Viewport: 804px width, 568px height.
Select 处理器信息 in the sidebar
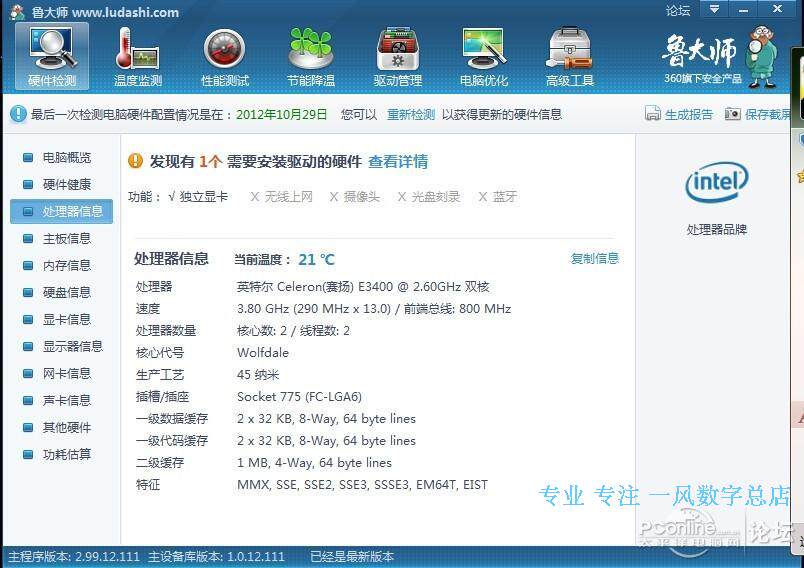(x=62, y=211)
